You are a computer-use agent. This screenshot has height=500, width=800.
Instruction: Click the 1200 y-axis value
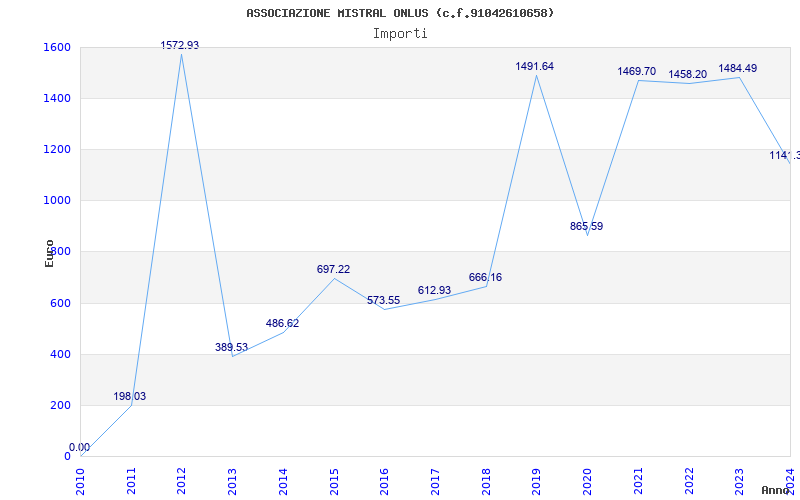(x=58, y=149)
